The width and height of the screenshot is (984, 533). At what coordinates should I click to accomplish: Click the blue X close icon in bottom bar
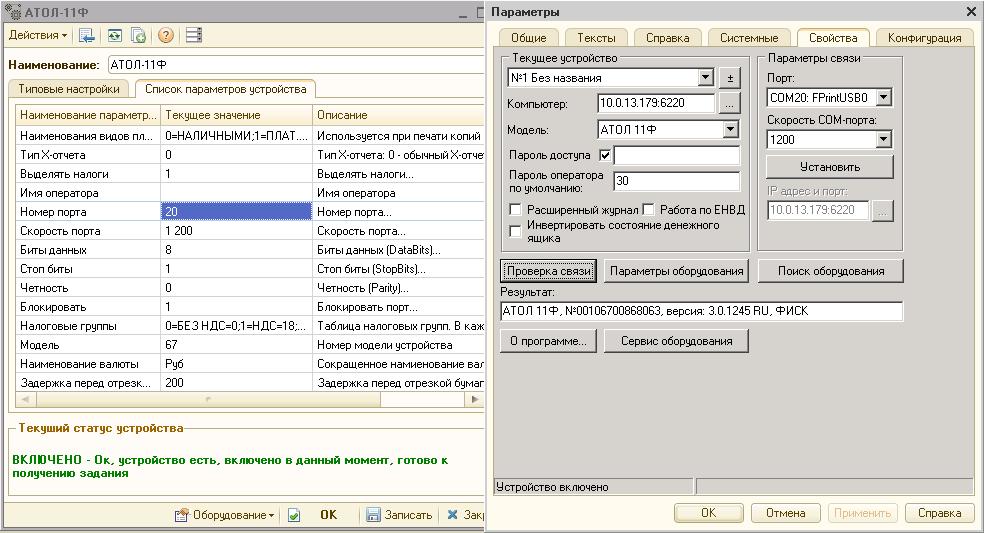coord(452,515)
